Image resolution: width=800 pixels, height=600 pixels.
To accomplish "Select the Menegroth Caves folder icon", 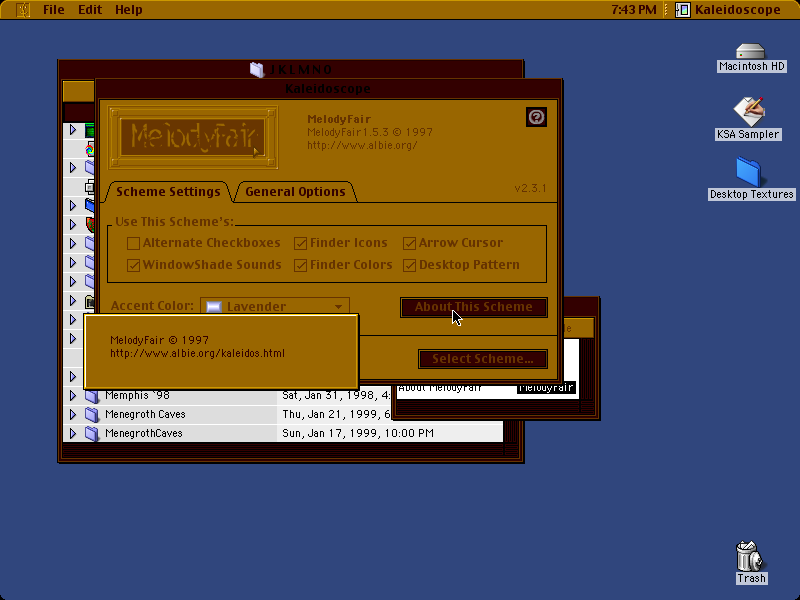I will [91, 414].
